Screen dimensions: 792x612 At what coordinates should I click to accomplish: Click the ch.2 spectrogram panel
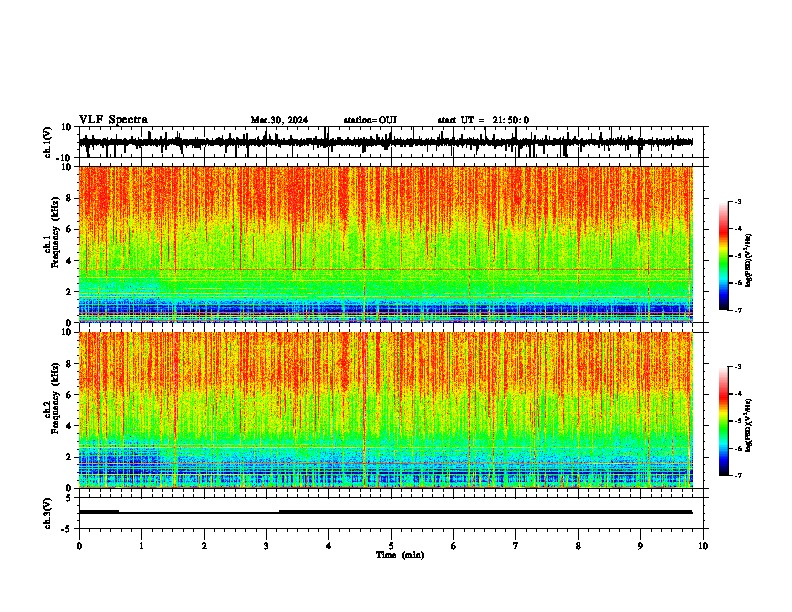click(390, 410)
